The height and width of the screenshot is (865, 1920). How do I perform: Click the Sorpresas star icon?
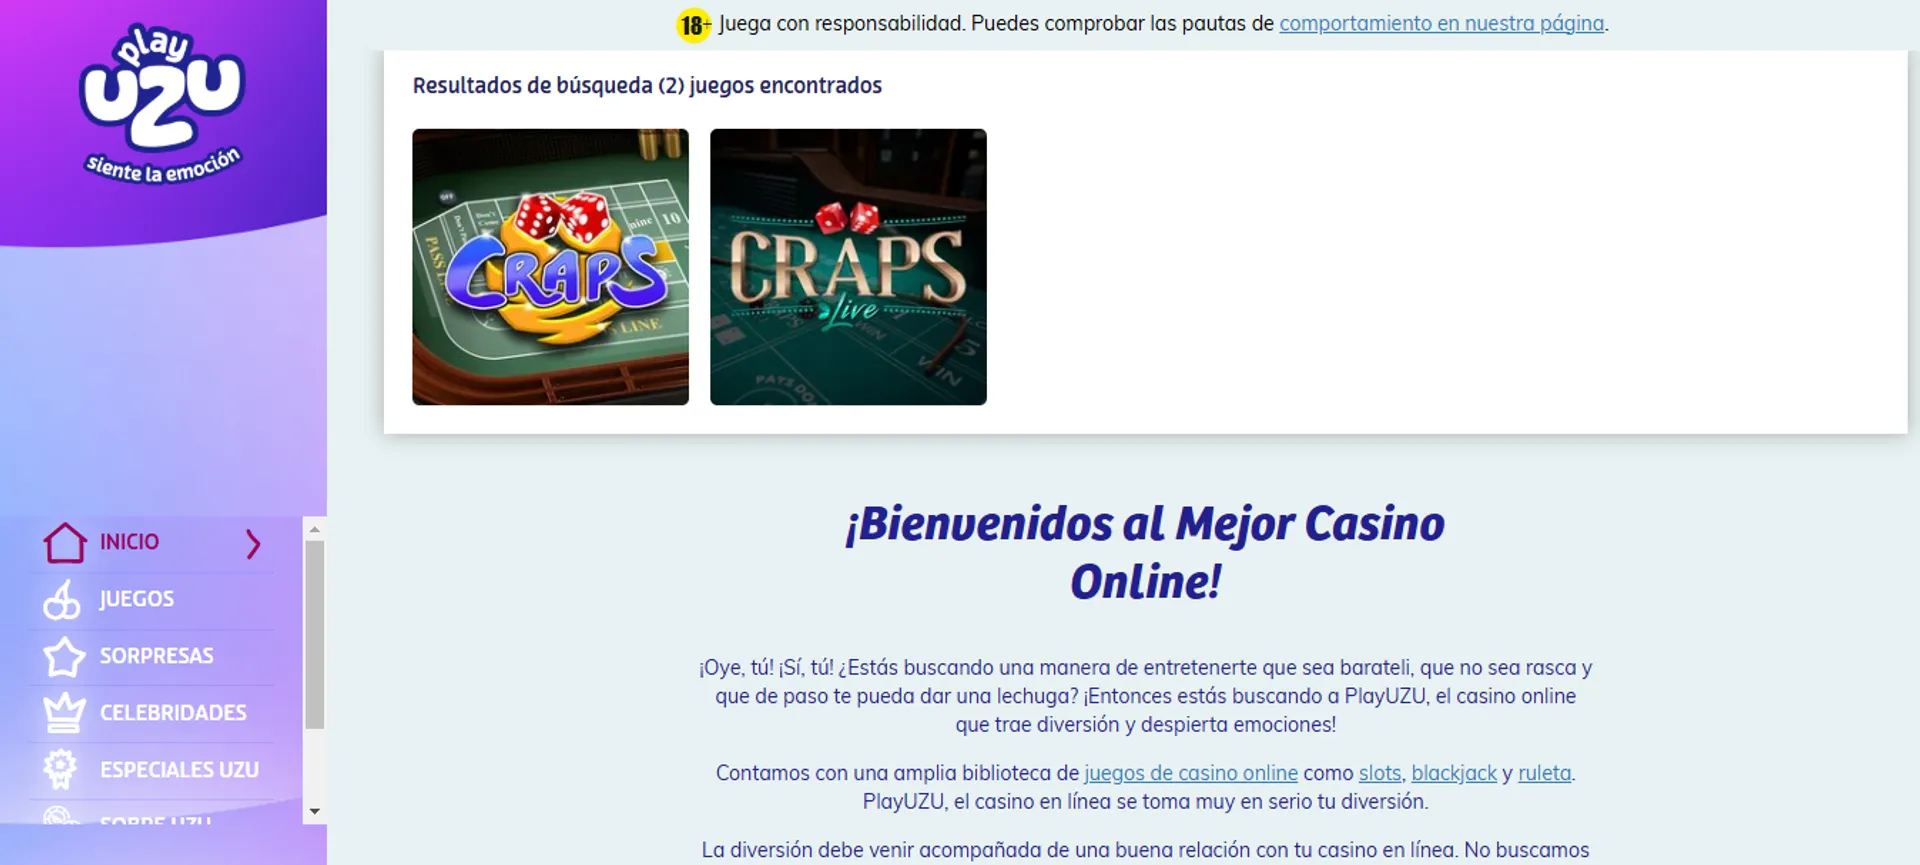click(64, 657)
